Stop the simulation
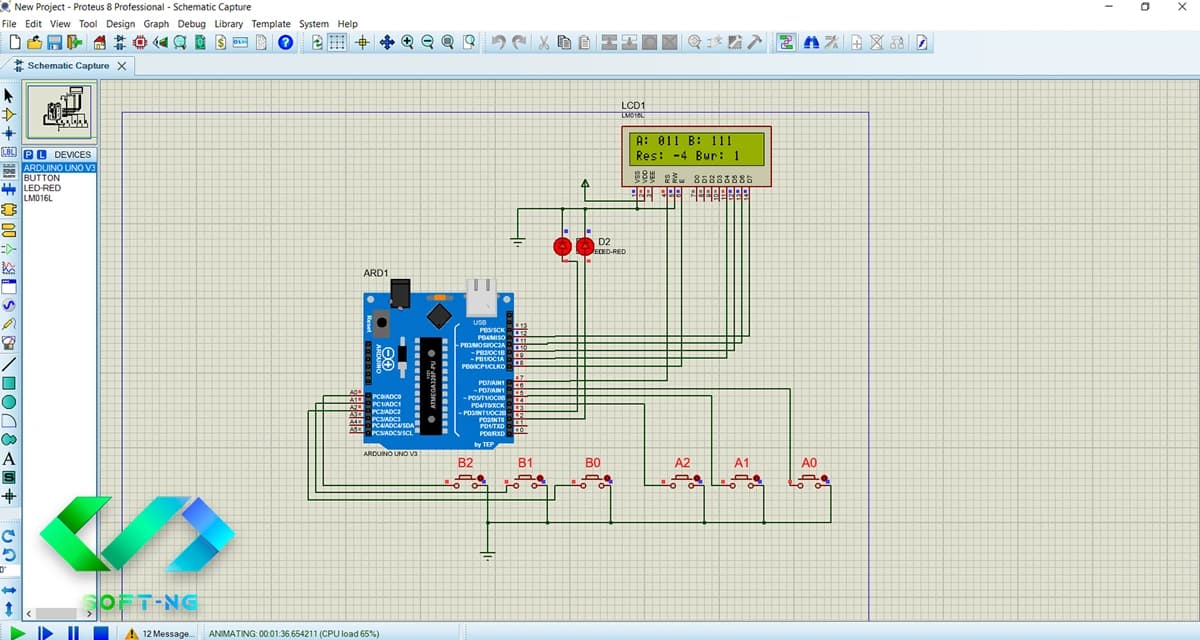Image resolution: width=1200 pixels, height=640 pixels. [x=101, y=632]
